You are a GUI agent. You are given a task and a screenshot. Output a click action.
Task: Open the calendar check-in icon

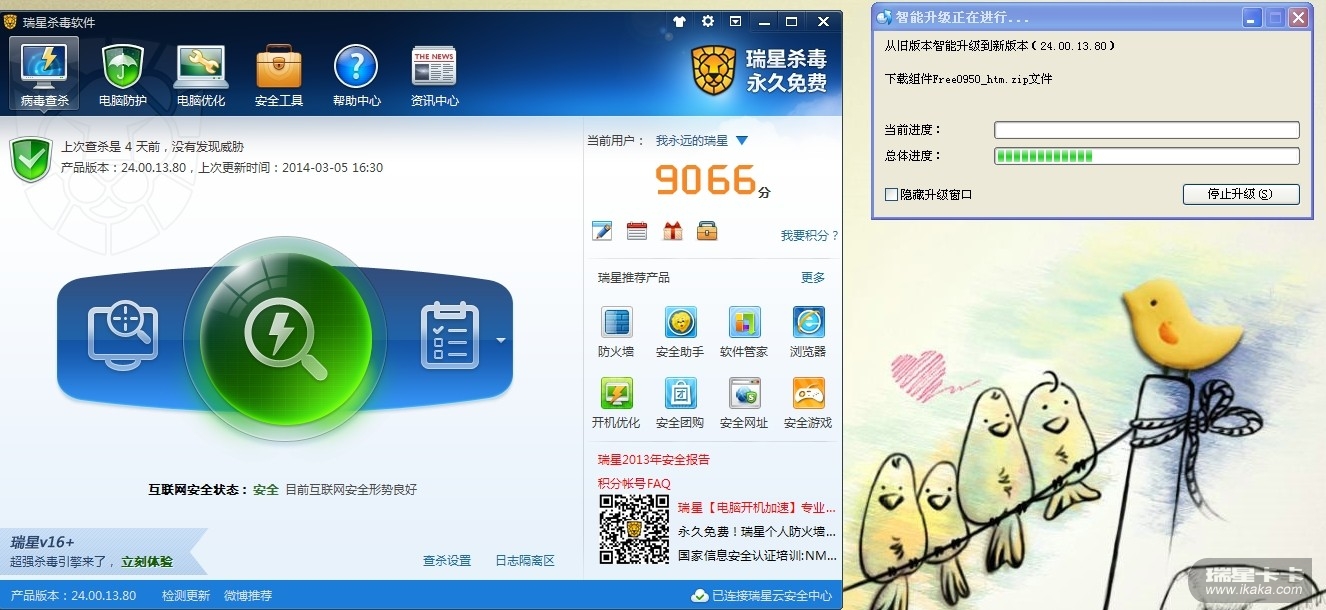pyautogui.click(x=637, y=231)
